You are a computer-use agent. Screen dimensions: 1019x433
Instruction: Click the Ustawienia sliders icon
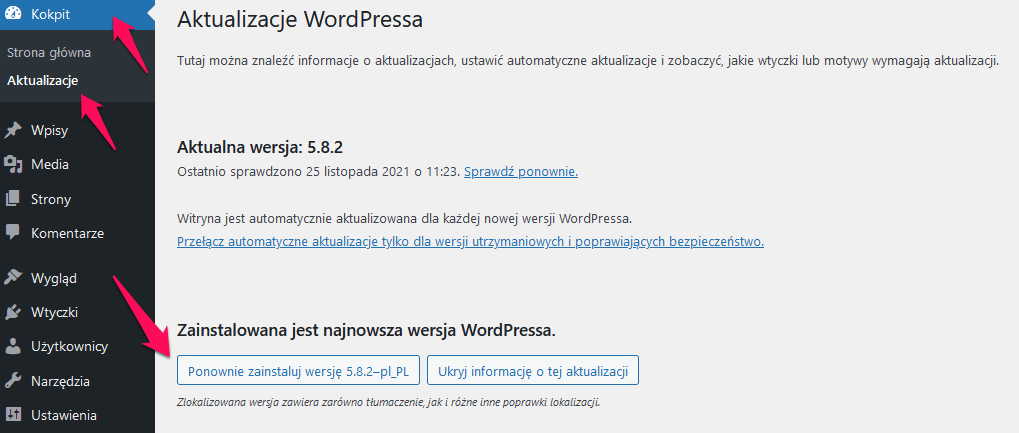click(13, 415)
